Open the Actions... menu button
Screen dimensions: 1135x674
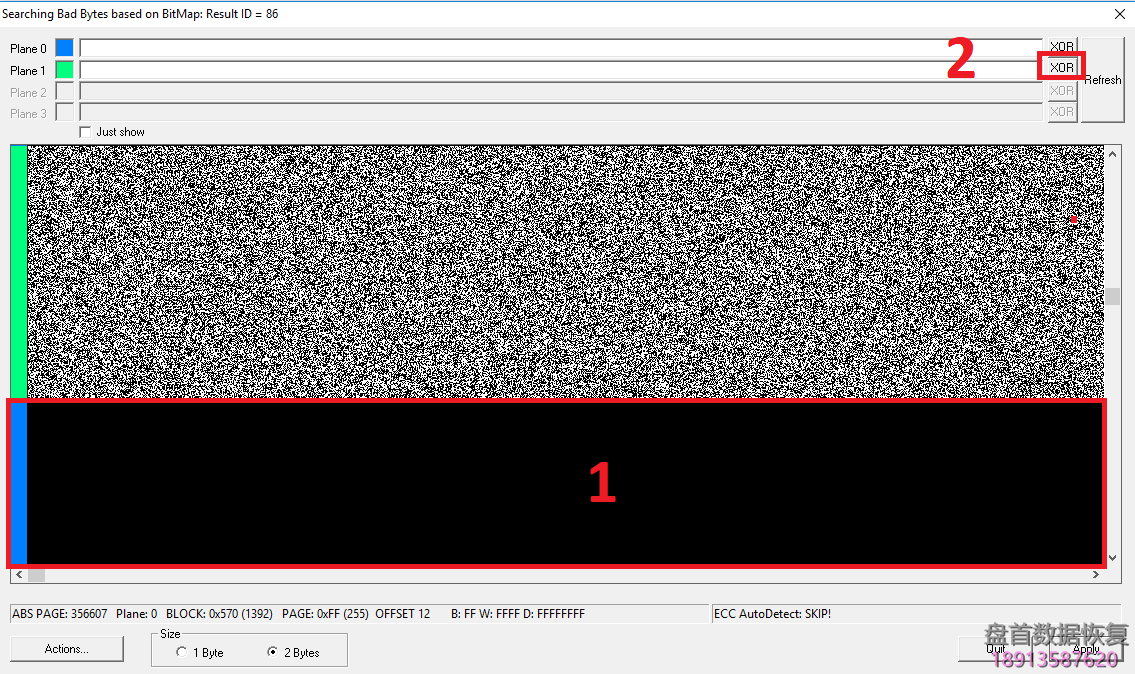coord(67,649)
